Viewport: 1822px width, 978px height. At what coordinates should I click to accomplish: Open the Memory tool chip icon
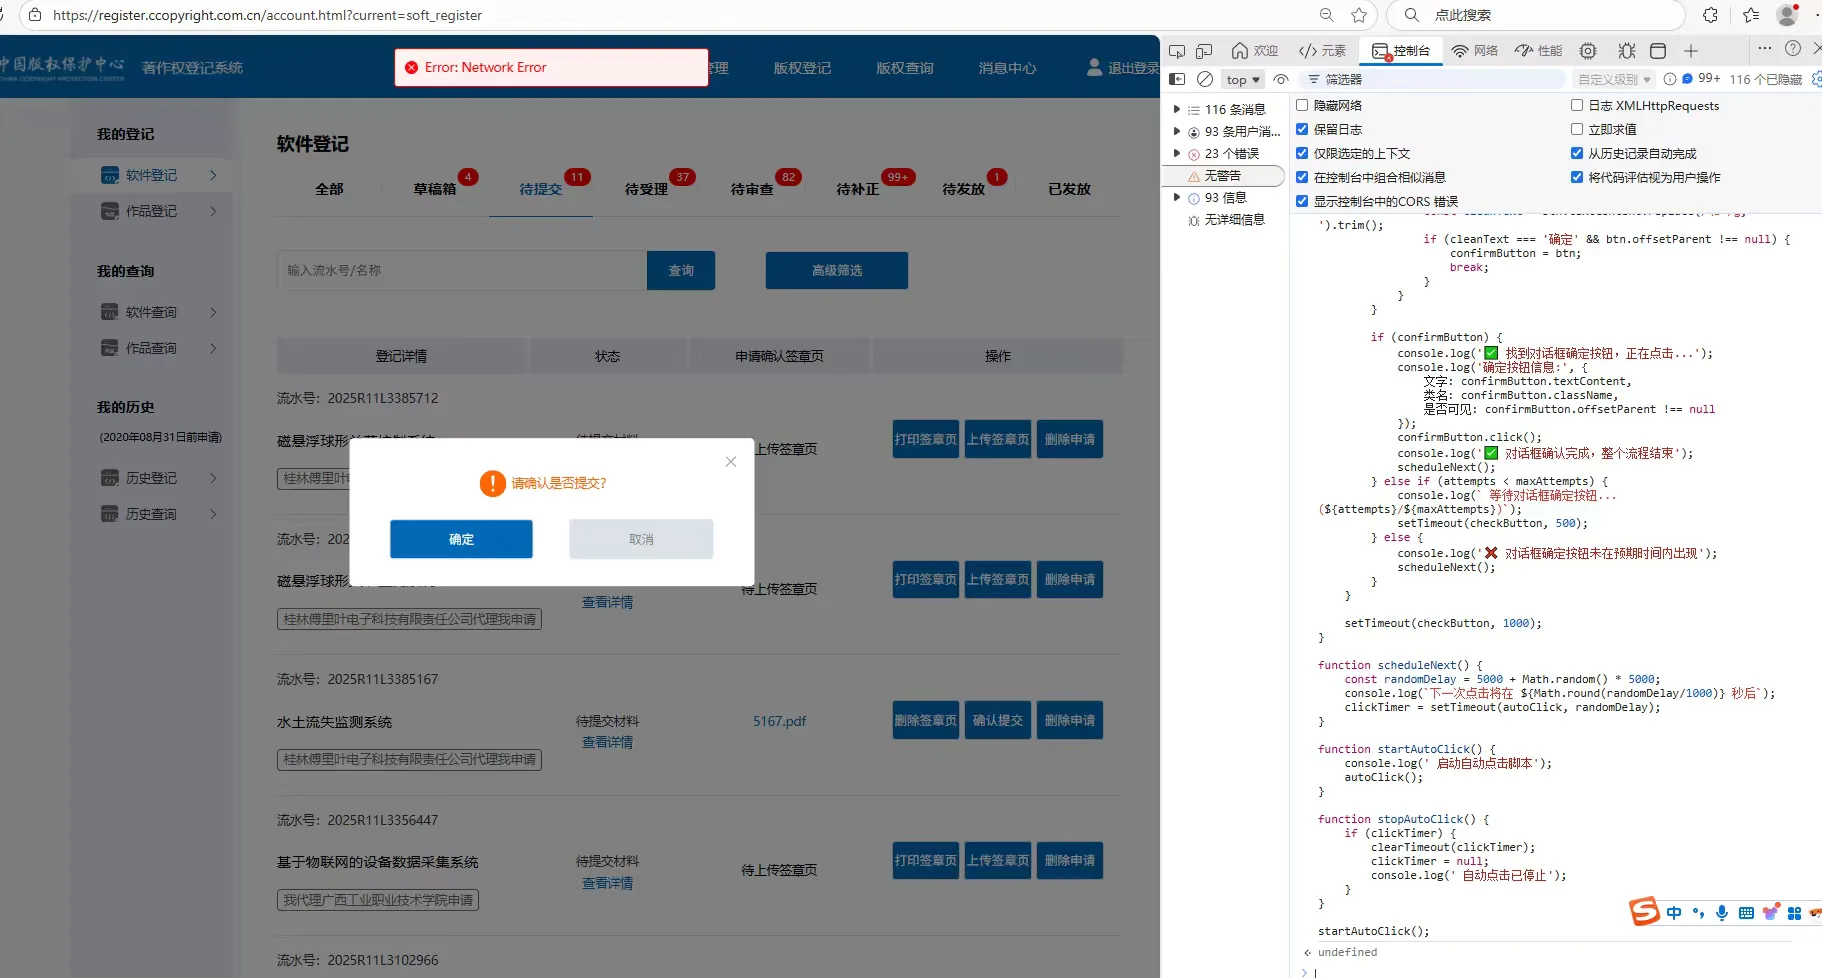pyautogui.click(x=1588, y=51)
